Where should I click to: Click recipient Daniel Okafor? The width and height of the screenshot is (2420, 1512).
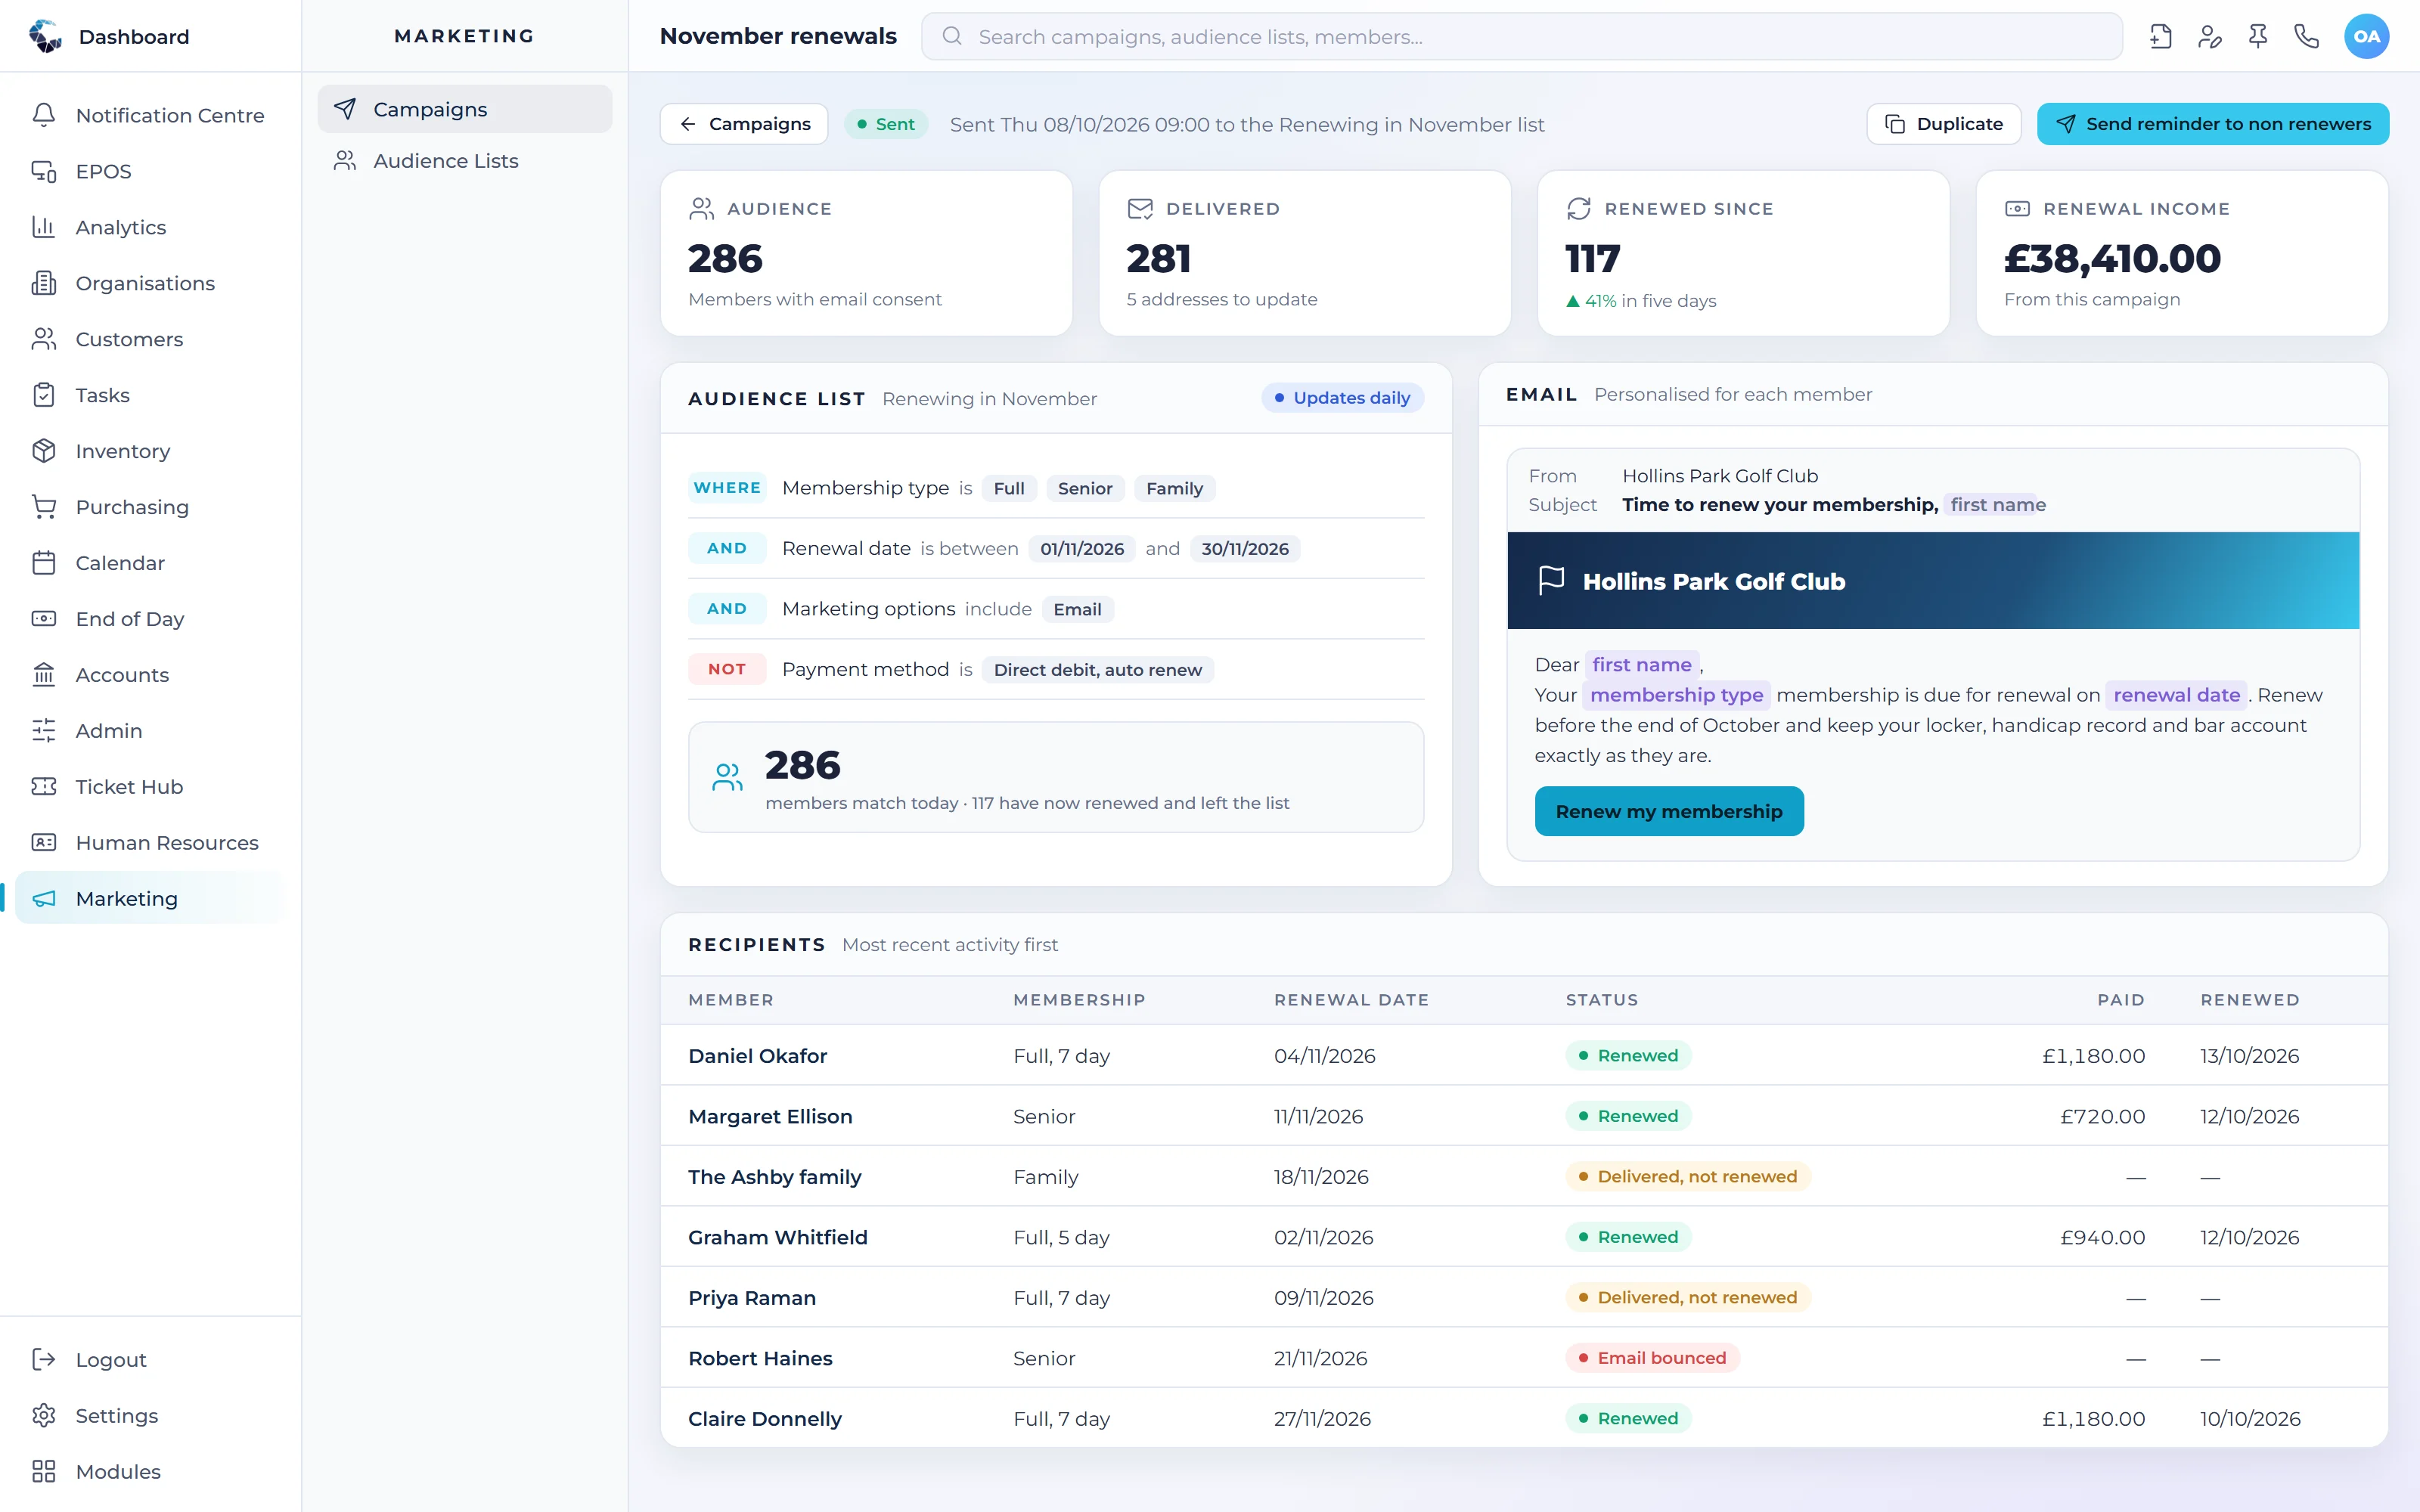(x=757, y=1056)
